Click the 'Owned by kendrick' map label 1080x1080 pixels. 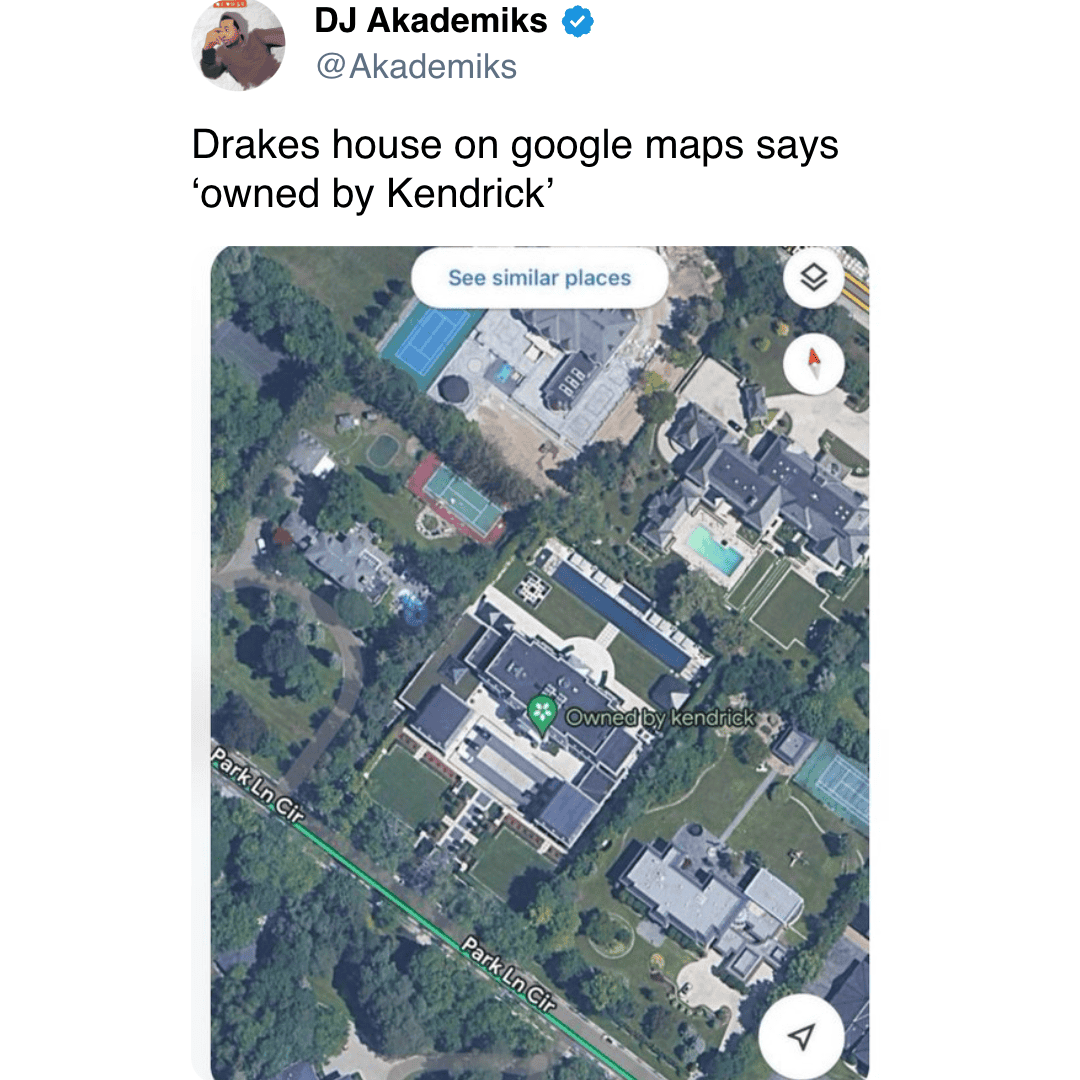click(660, 718)
